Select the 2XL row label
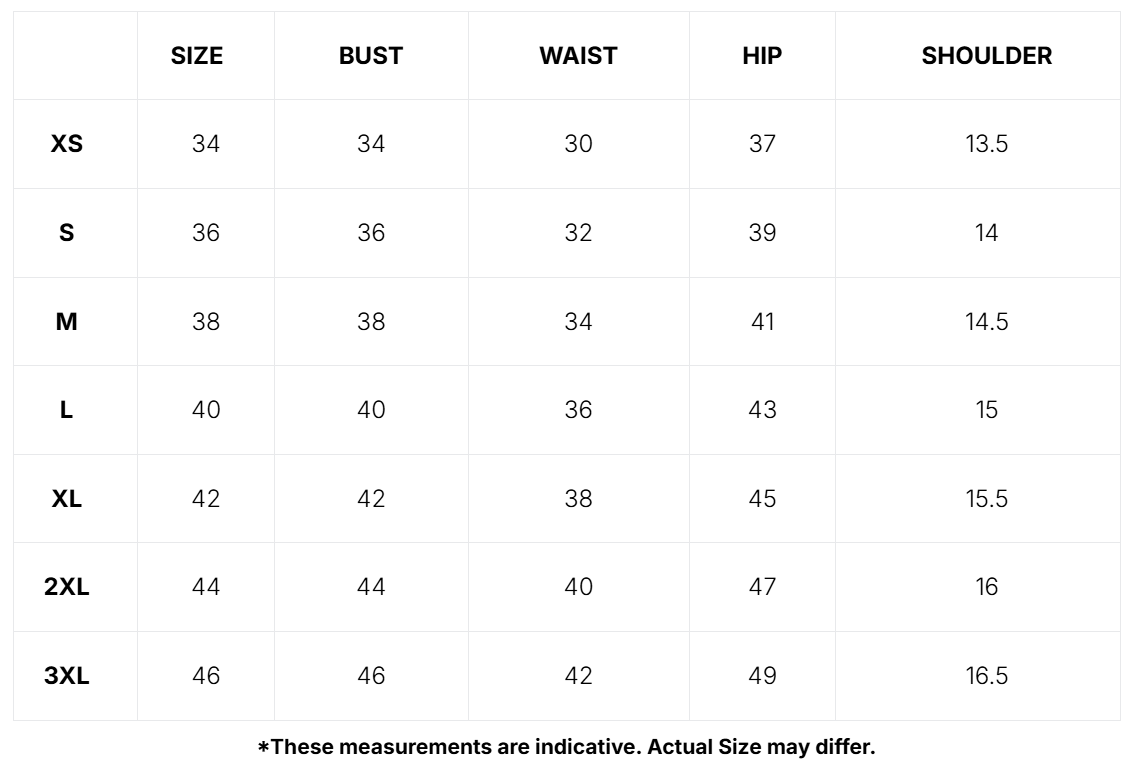 point(66,587)
